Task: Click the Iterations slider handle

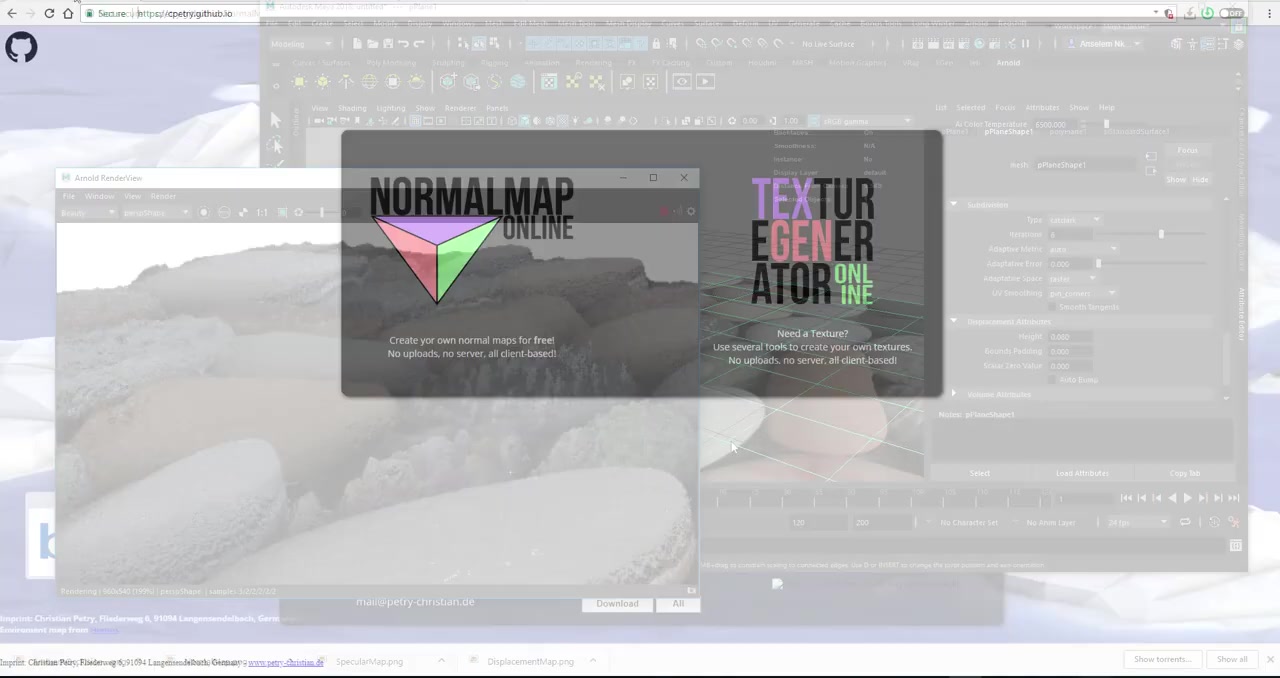Action: click(x=1161, y=234)
